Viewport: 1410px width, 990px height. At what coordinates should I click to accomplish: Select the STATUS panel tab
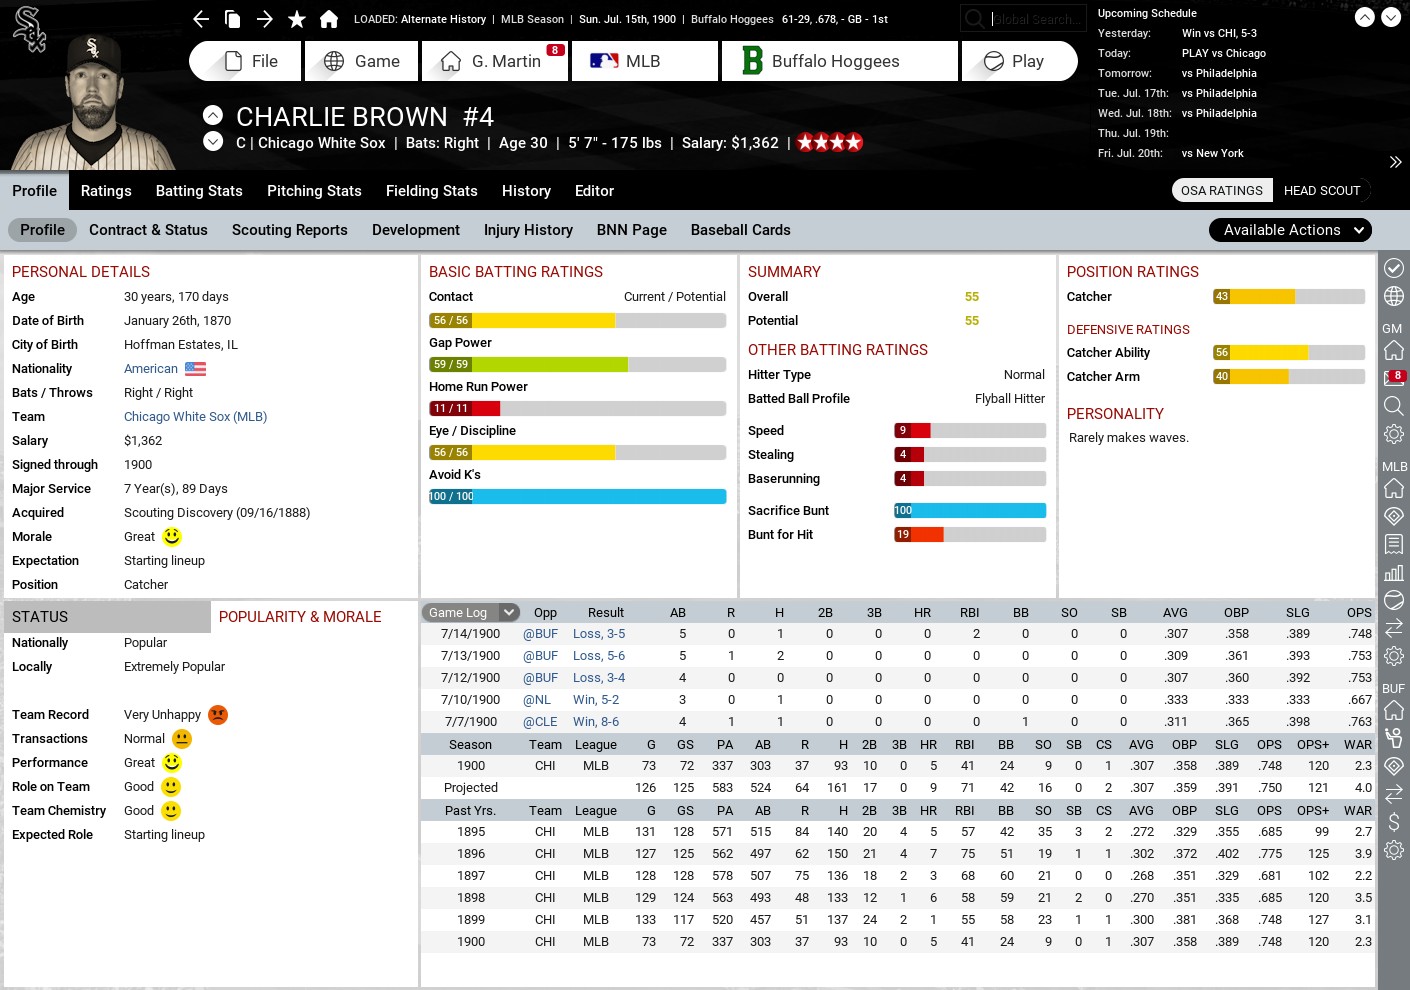click(108, 617)
